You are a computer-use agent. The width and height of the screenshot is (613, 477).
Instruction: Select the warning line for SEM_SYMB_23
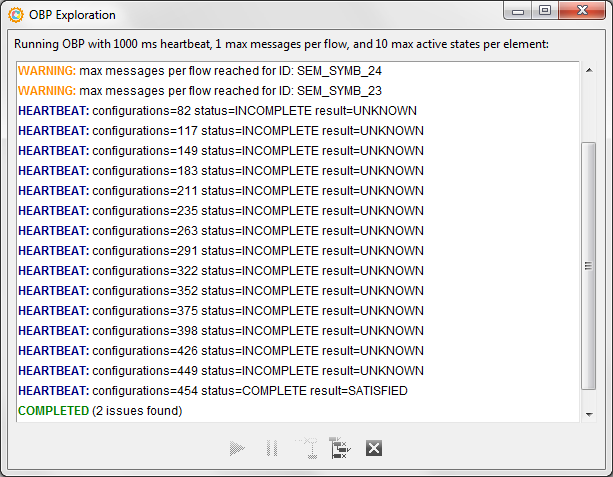click(200, 91)
